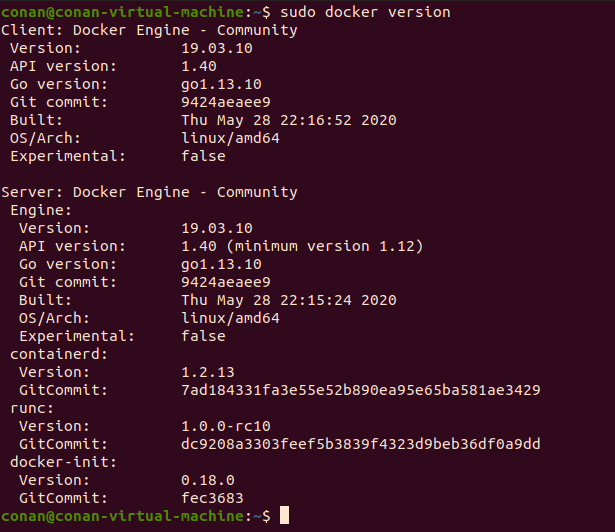Image resolution: width=615 pixels, height=532 pixels.
Task: Select the 'docker-init:' section label
Action: click(64, 462)
